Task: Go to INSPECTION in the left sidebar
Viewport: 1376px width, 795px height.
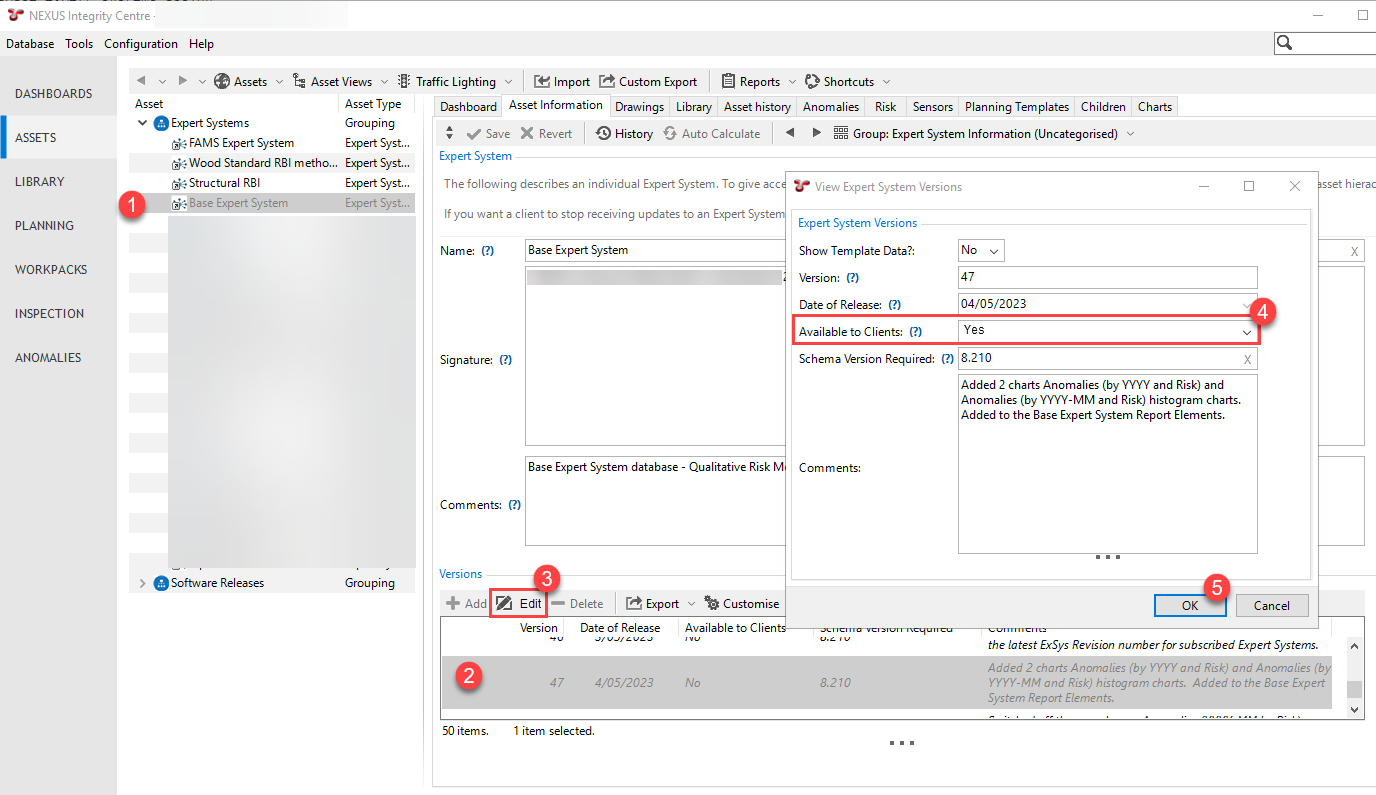Action: click(50, 314)
